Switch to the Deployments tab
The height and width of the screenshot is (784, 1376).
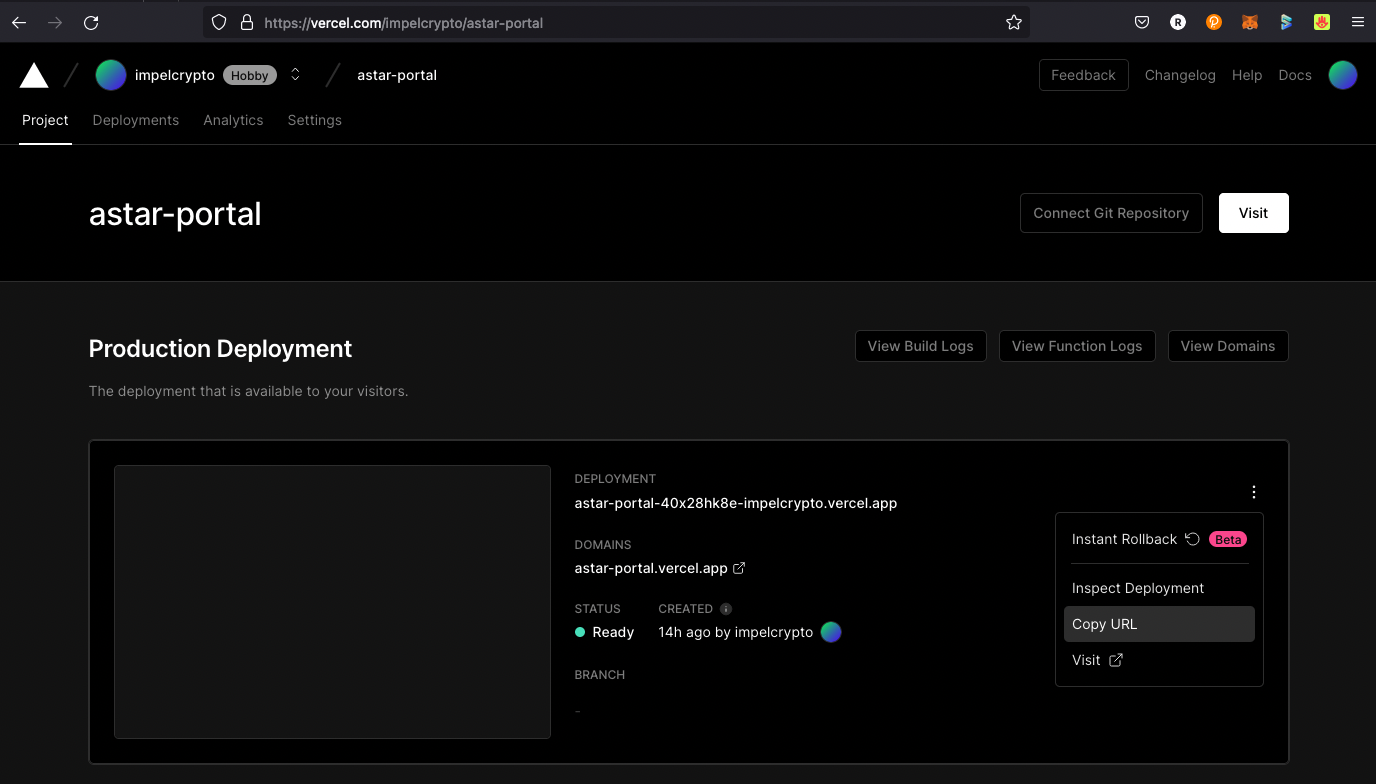click(135, 120)
